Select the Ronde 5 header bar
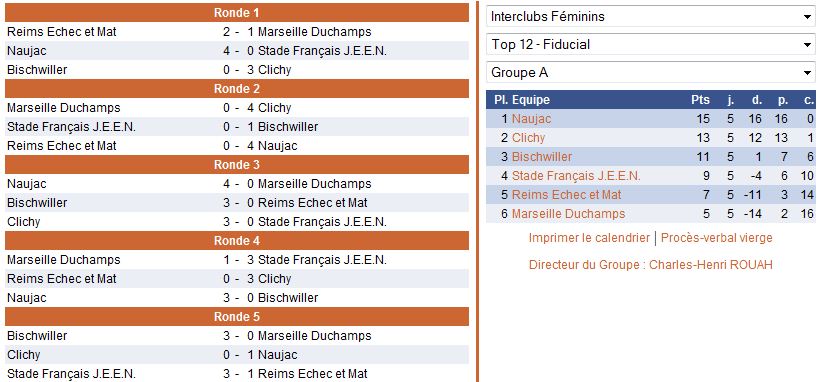Screen dimensions: 820x382 (x=237, y=317)
